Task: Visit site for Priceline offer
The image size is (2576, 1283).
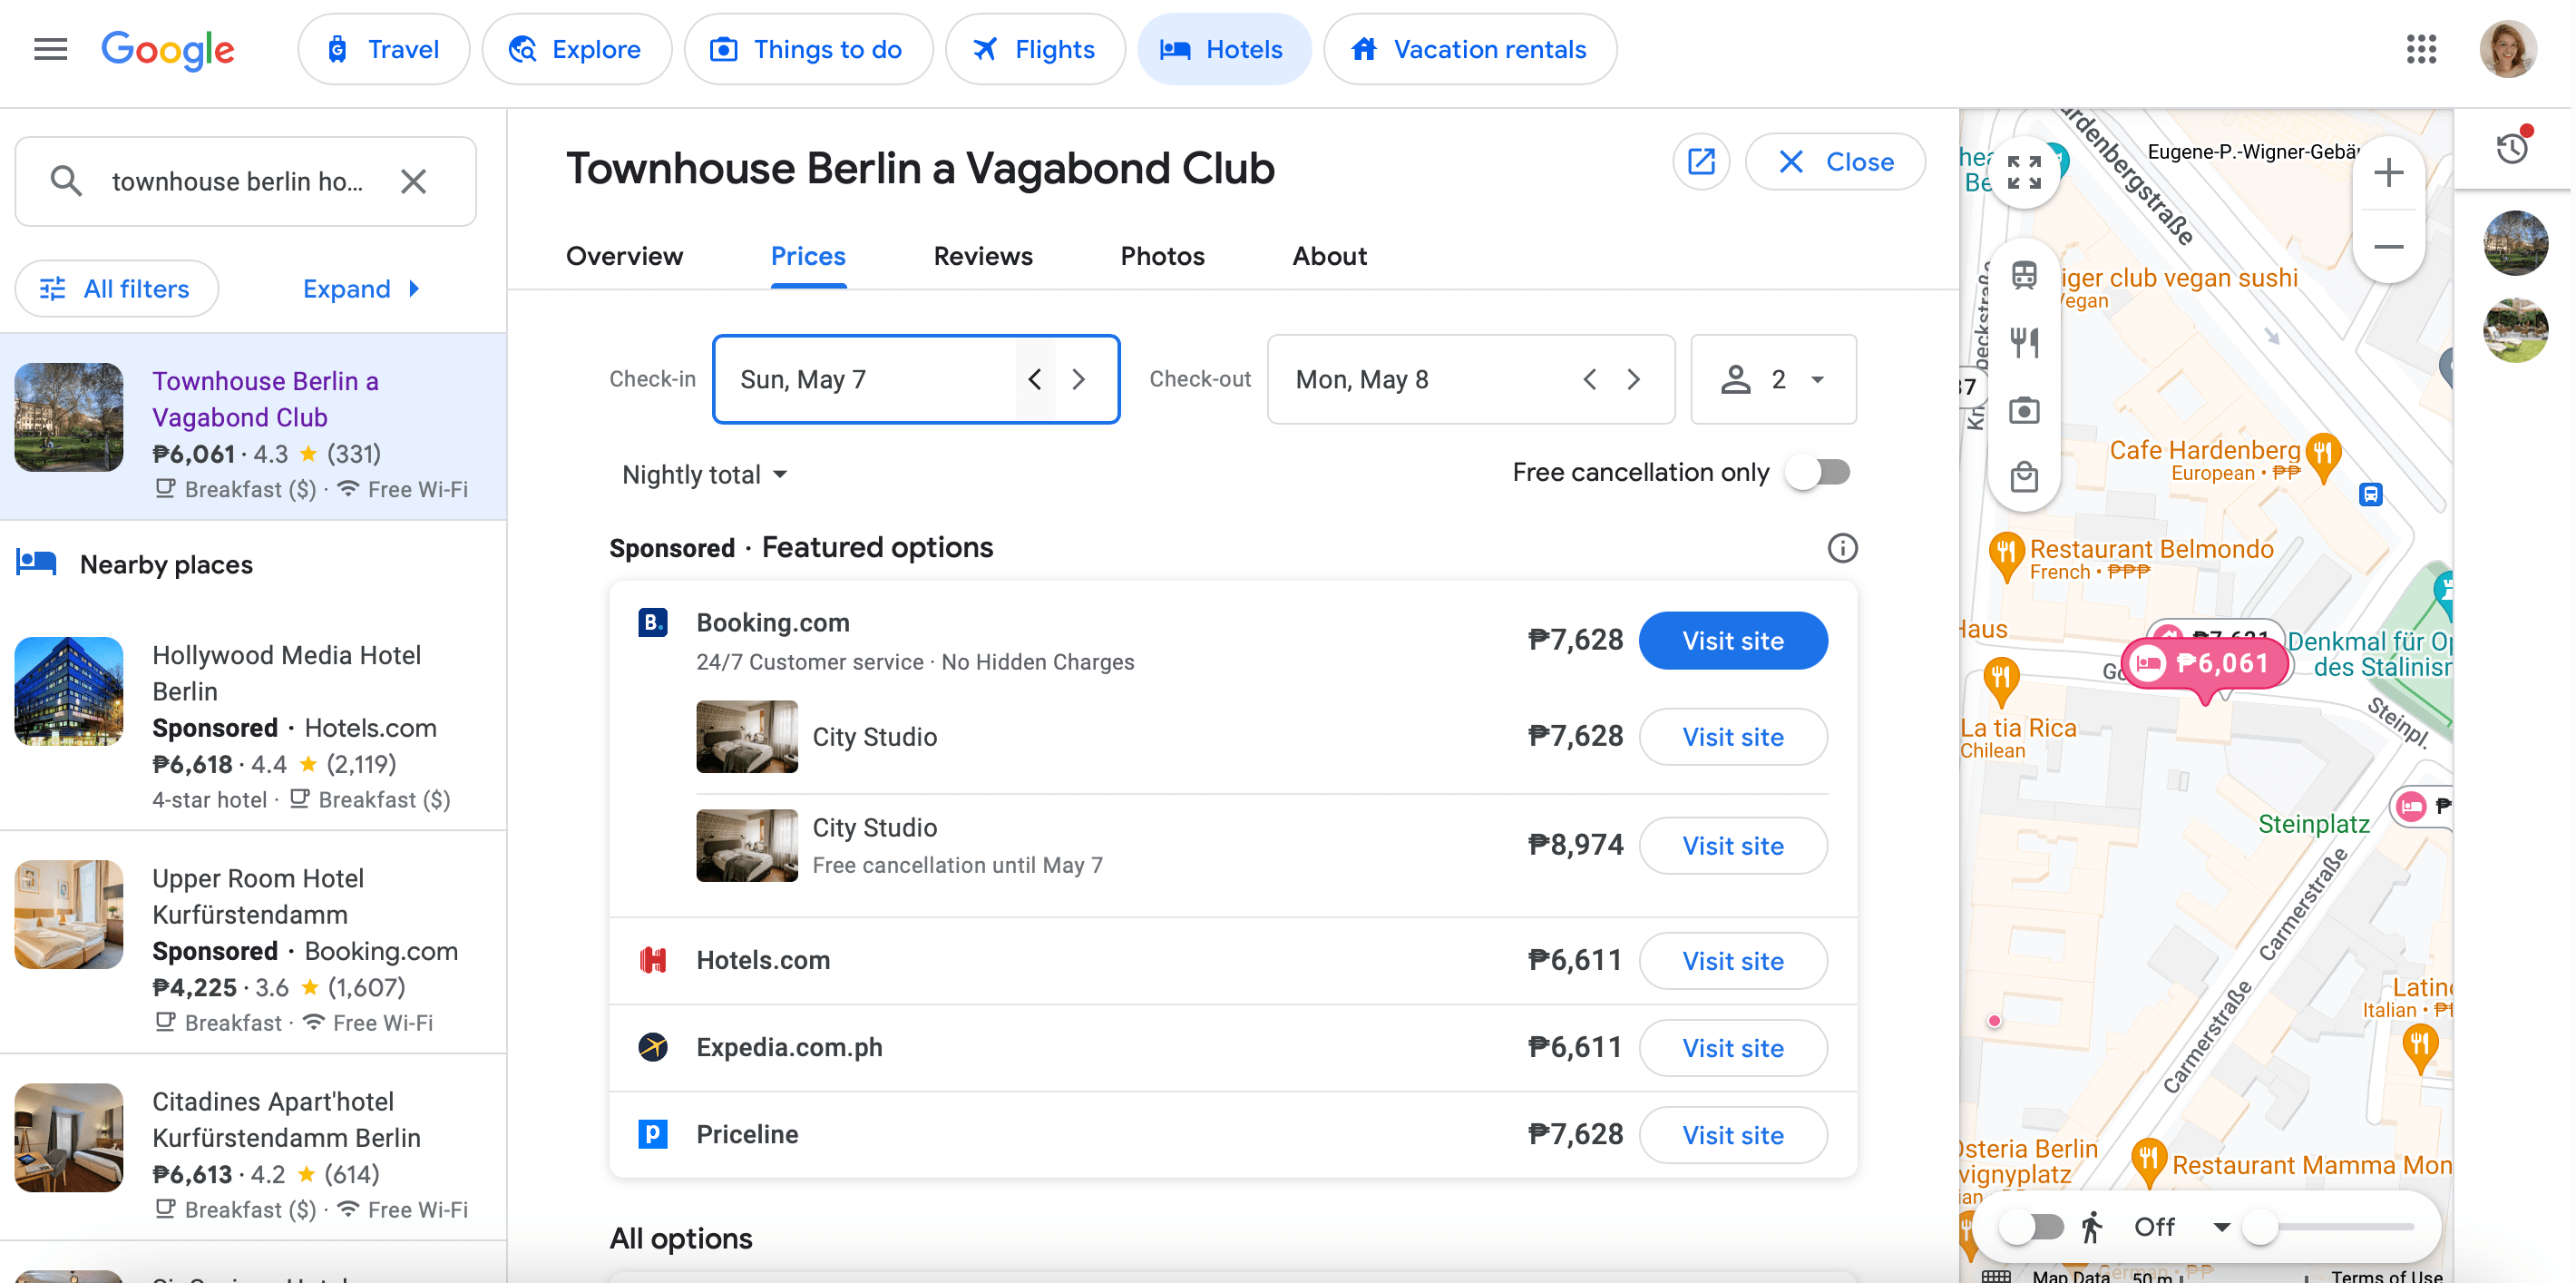Action: pos(1733,1135)
